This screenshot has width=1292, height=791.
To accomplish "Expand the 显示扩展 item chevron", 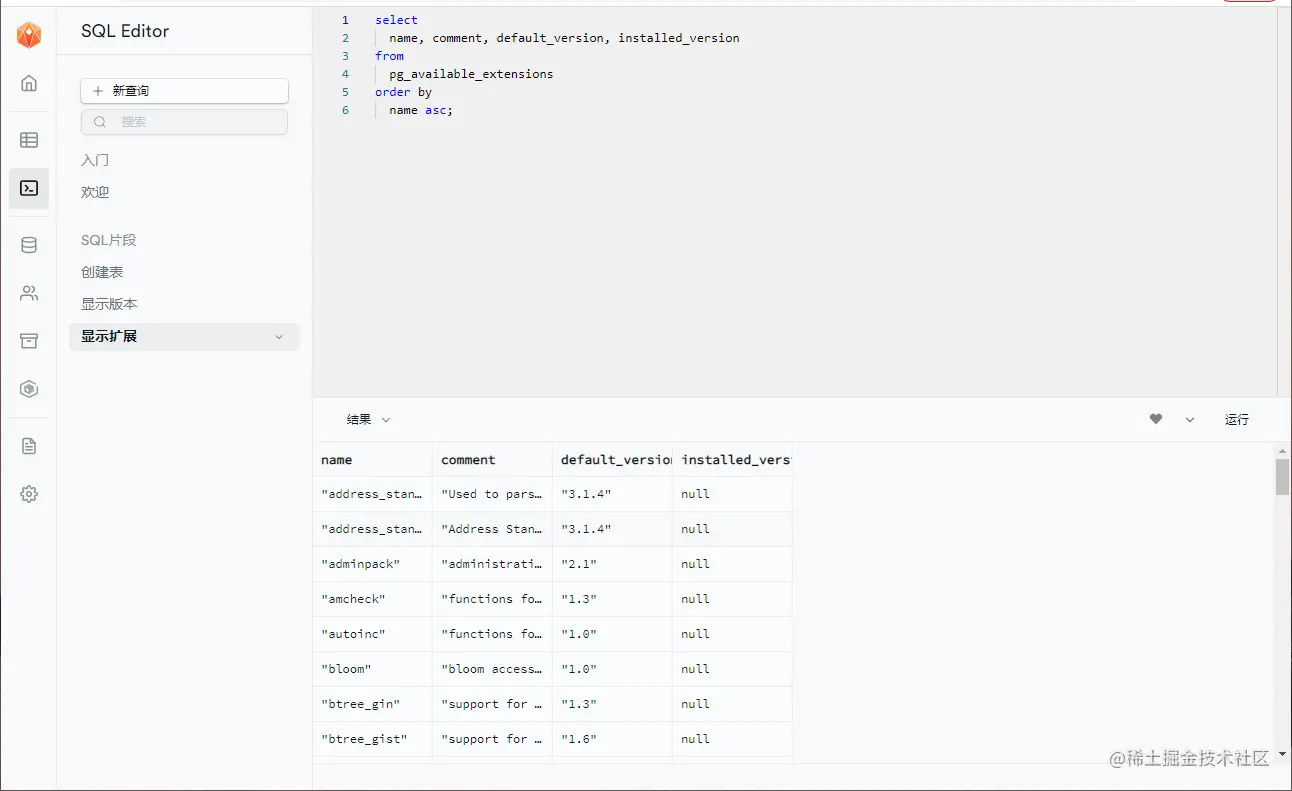I will [x=279, y=337].
